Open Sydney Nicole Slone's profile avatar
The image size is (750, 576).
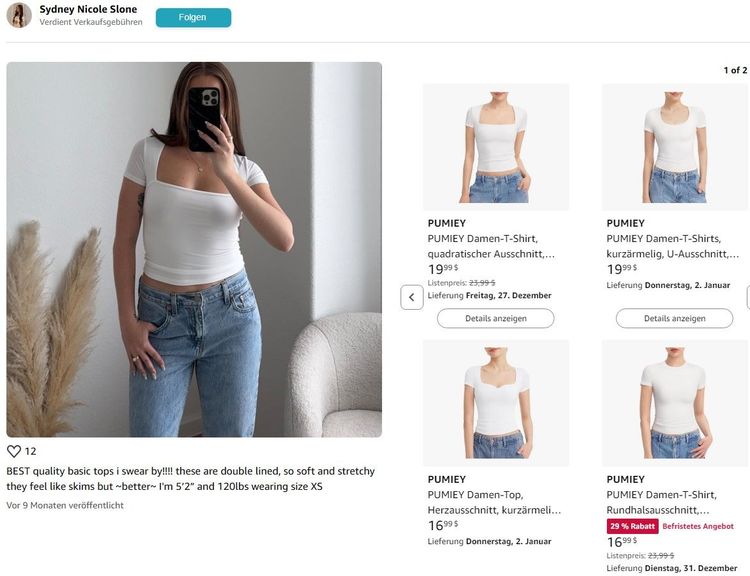coord(19,15)
